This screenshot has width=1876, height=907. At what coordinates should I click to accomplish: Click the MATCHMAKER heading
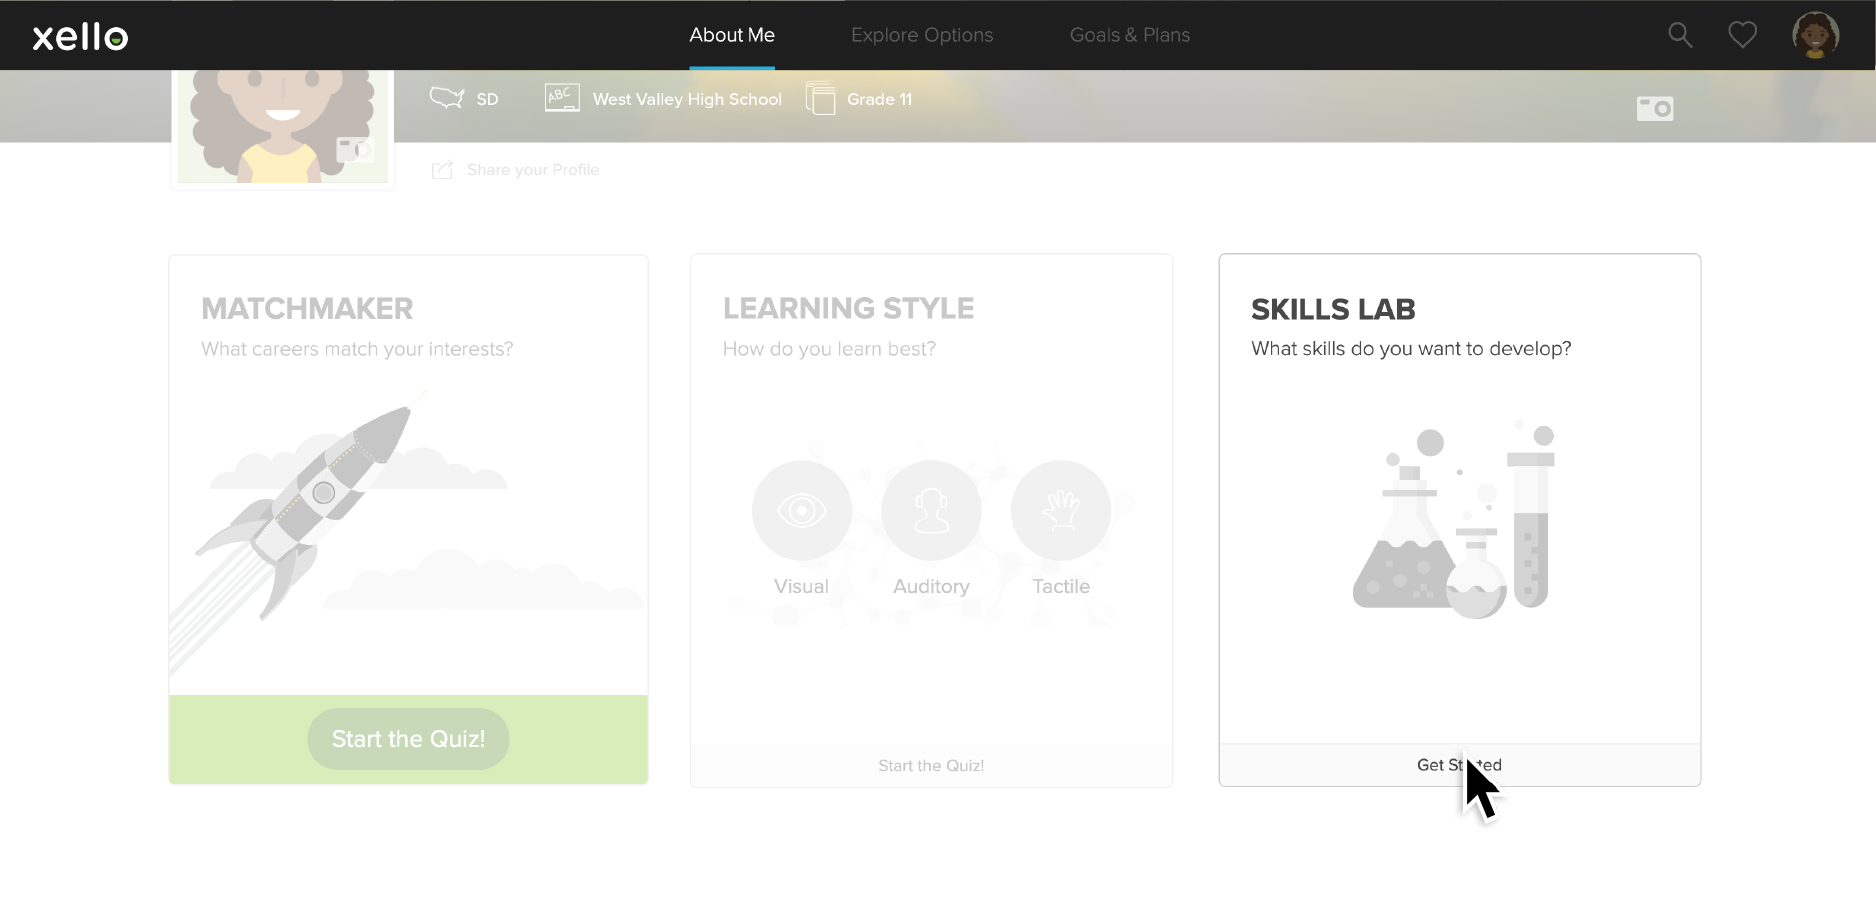[x=307, y=309]
